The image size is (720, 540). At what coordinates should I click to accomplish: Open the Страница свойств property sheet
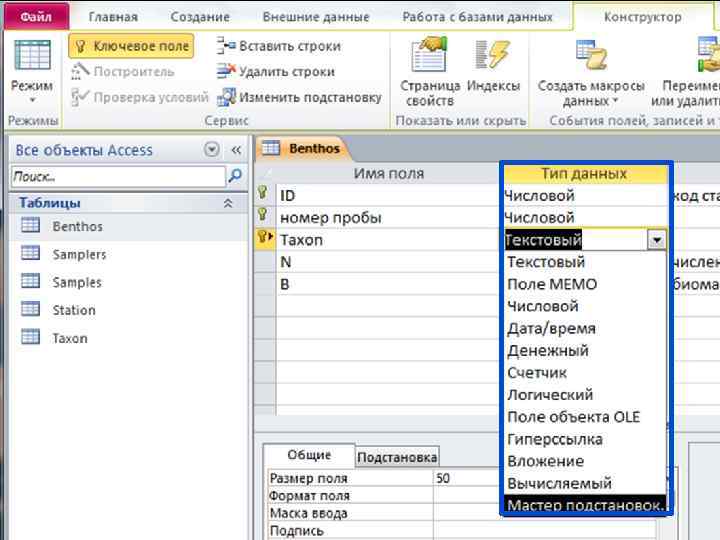click(429, 72)
